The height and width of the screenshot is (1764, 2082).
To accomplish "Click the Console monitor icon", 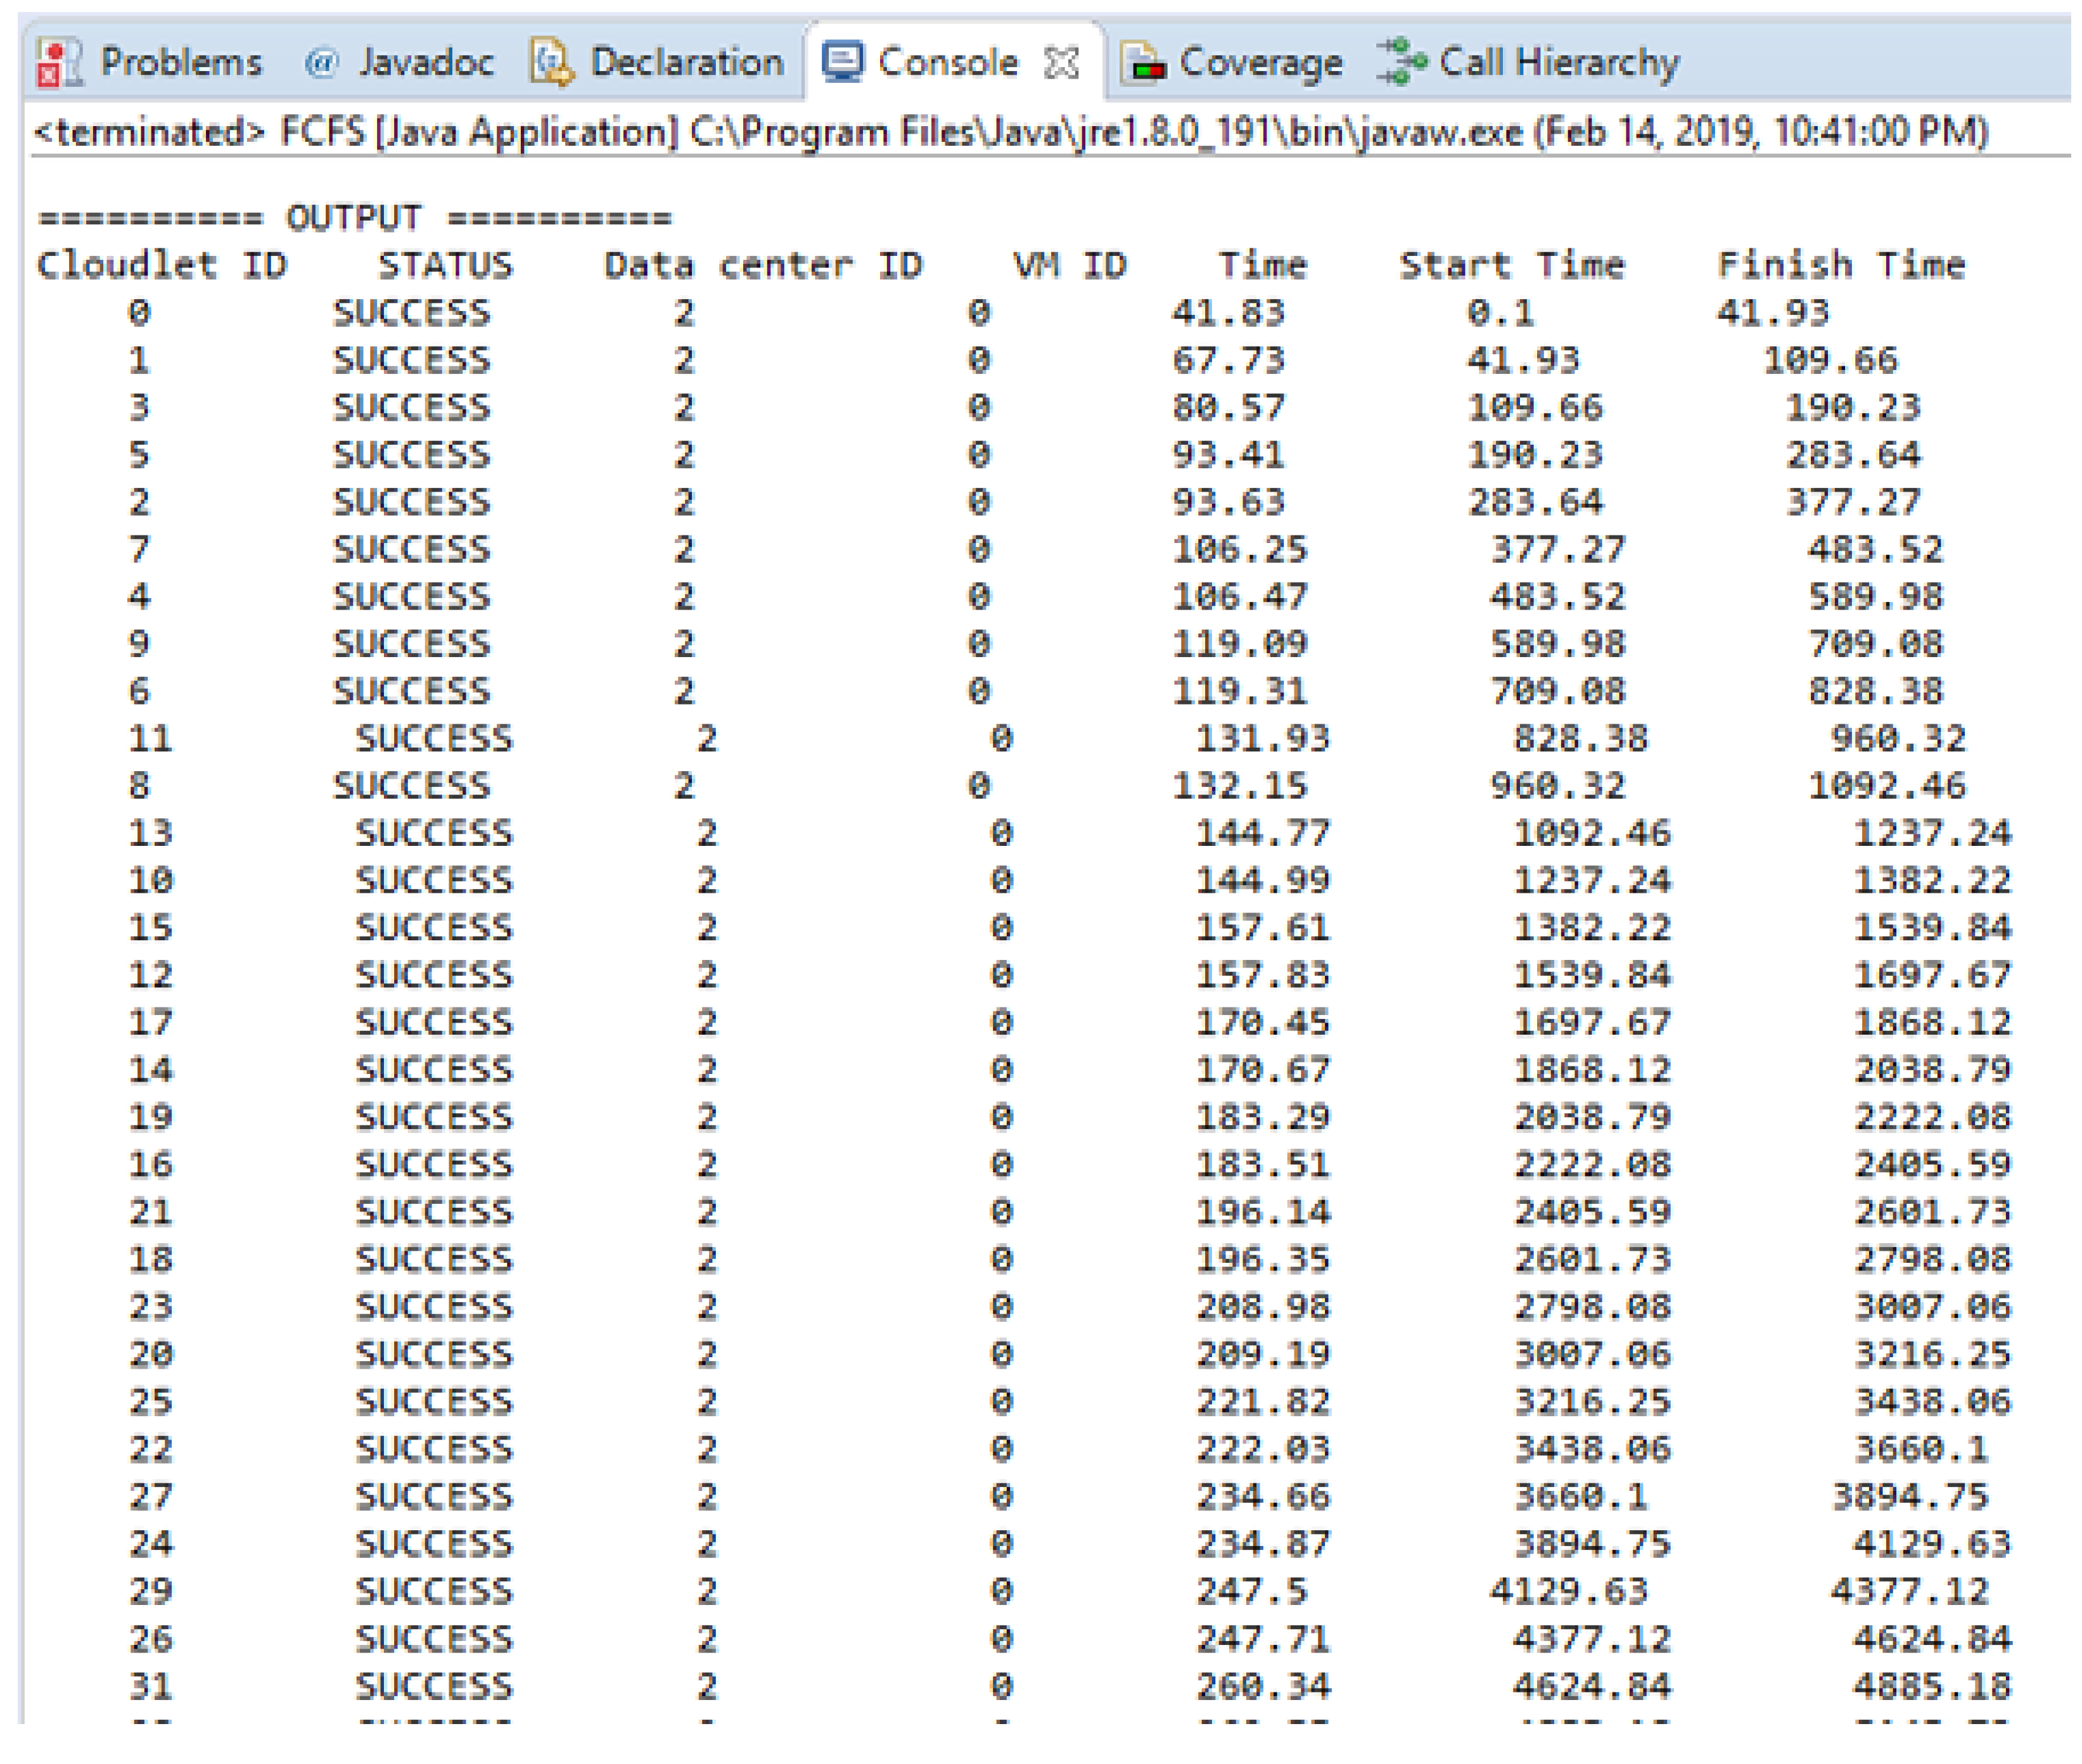I will coord(842,62).
